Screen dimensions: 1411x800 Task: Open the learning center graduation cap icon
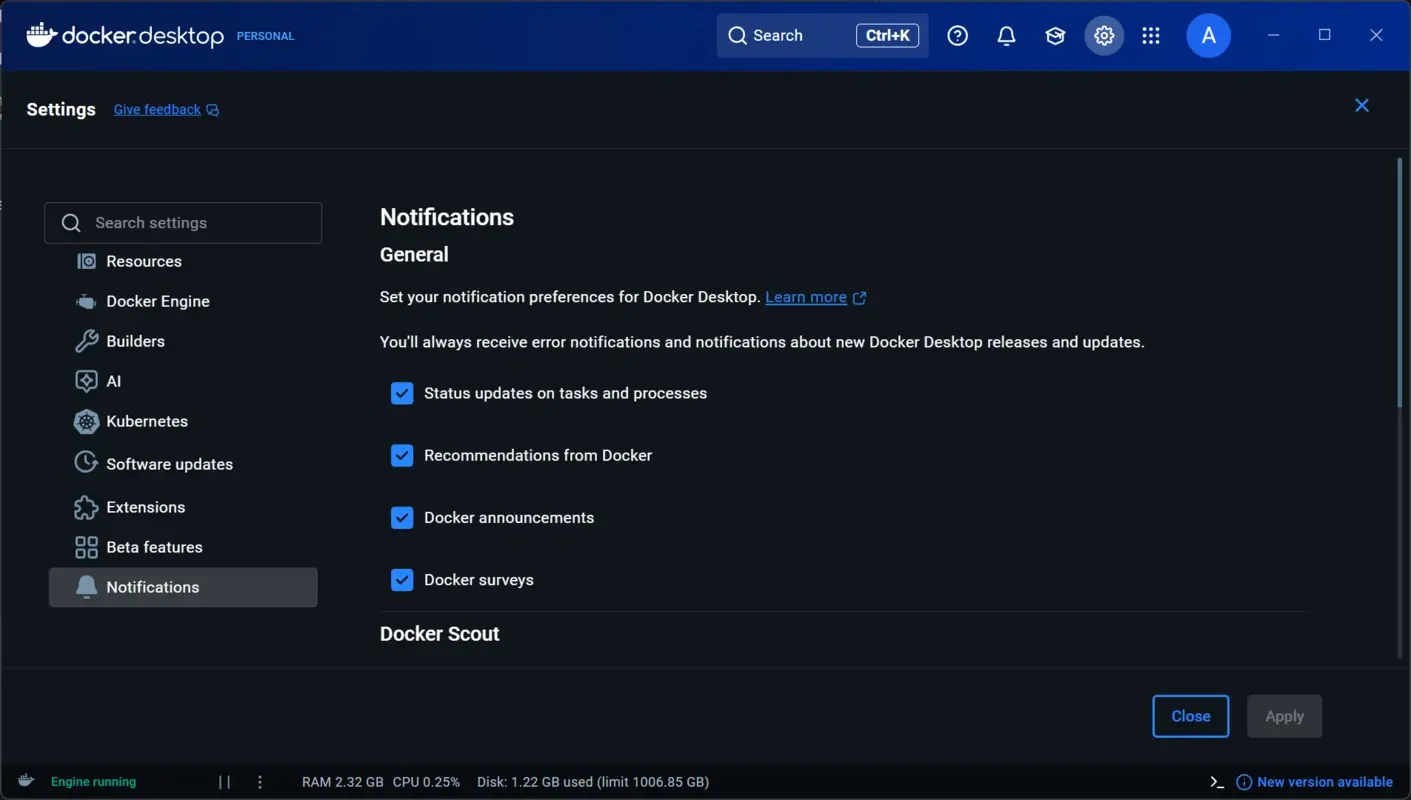[1054, 35]
